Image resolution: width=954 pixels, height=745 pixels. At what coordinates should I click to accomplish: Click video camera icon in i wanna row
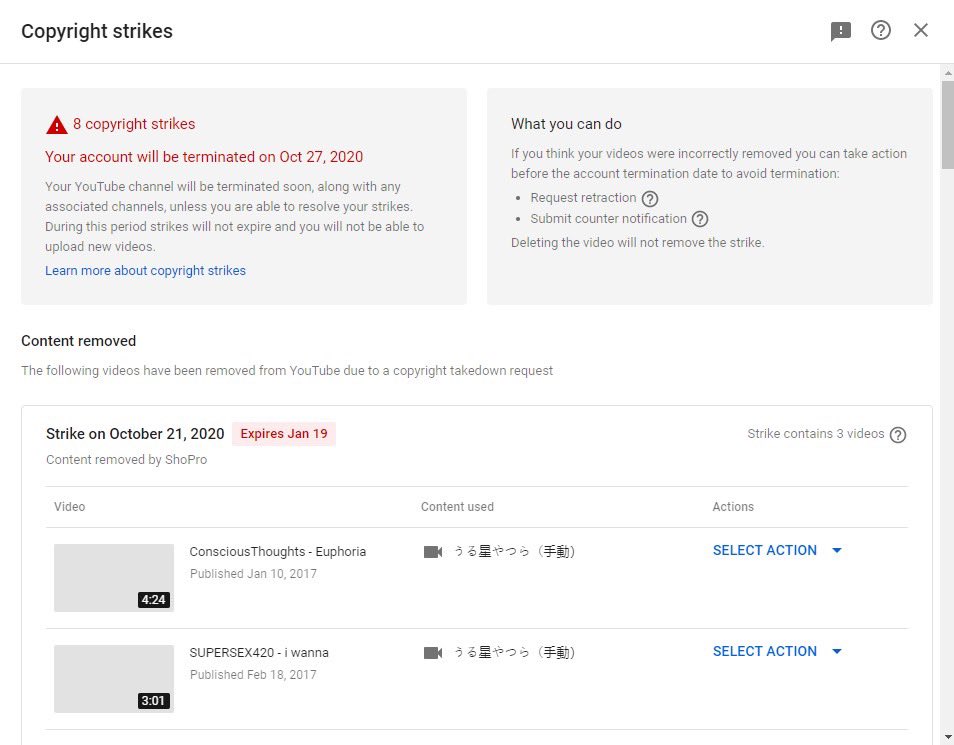point(433,653)
